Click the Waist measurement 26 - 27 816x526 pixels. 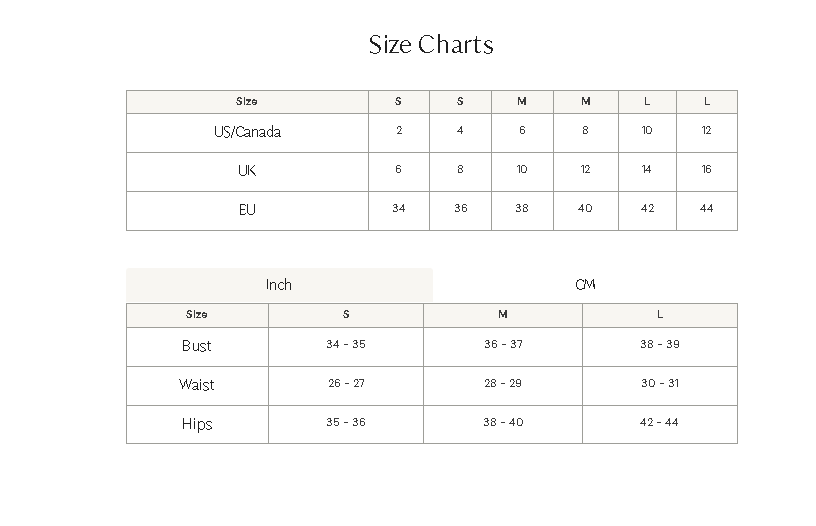pyautogui.click(x=346, y=383)
